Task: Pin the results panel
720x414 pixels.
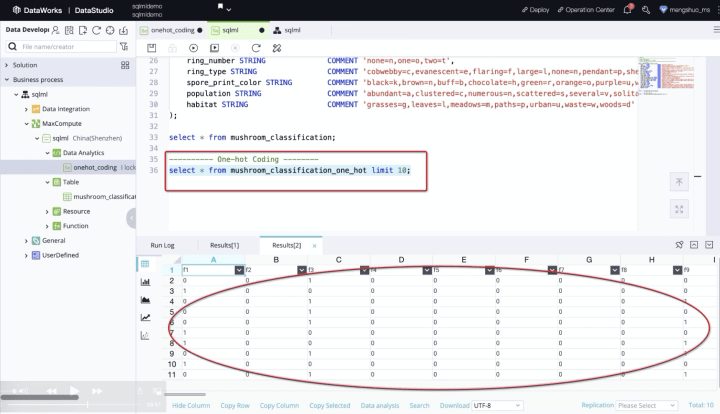Action: (x=680, y=244)
